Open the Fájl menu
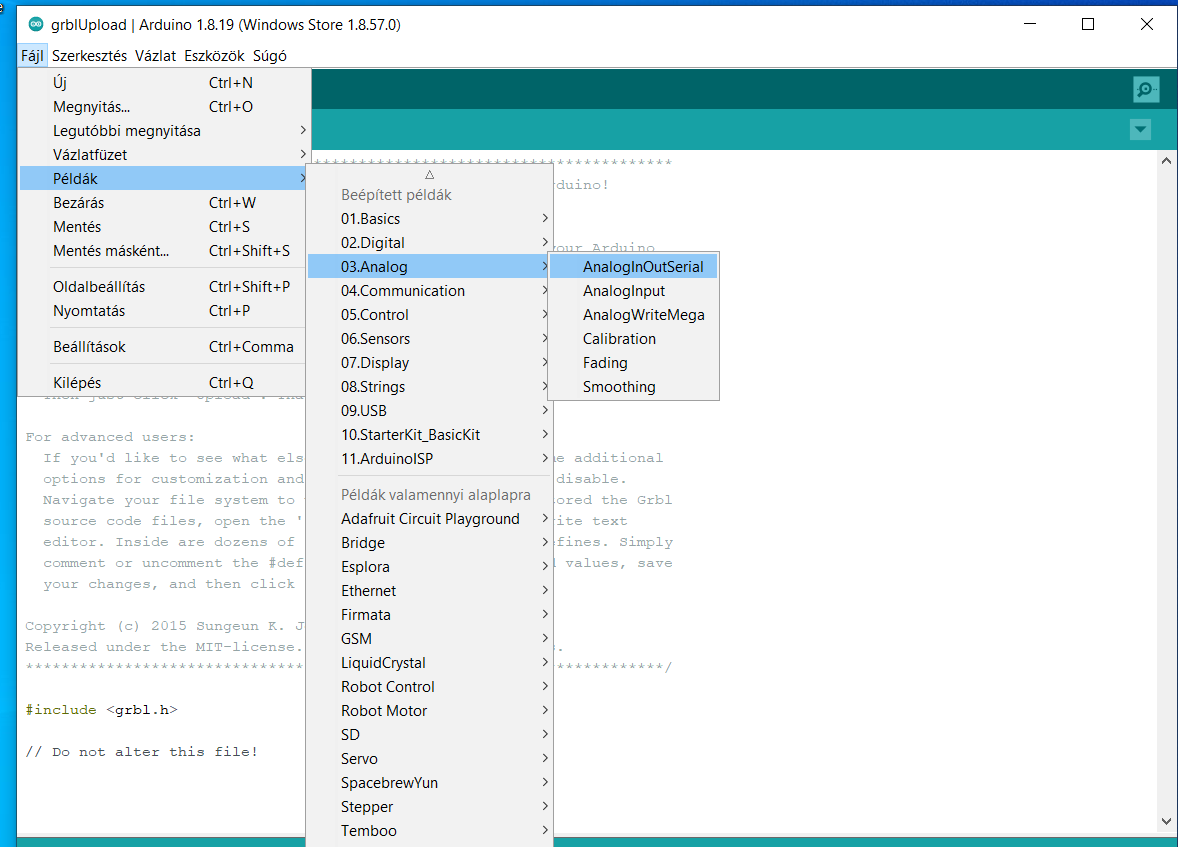 point(32,56)
